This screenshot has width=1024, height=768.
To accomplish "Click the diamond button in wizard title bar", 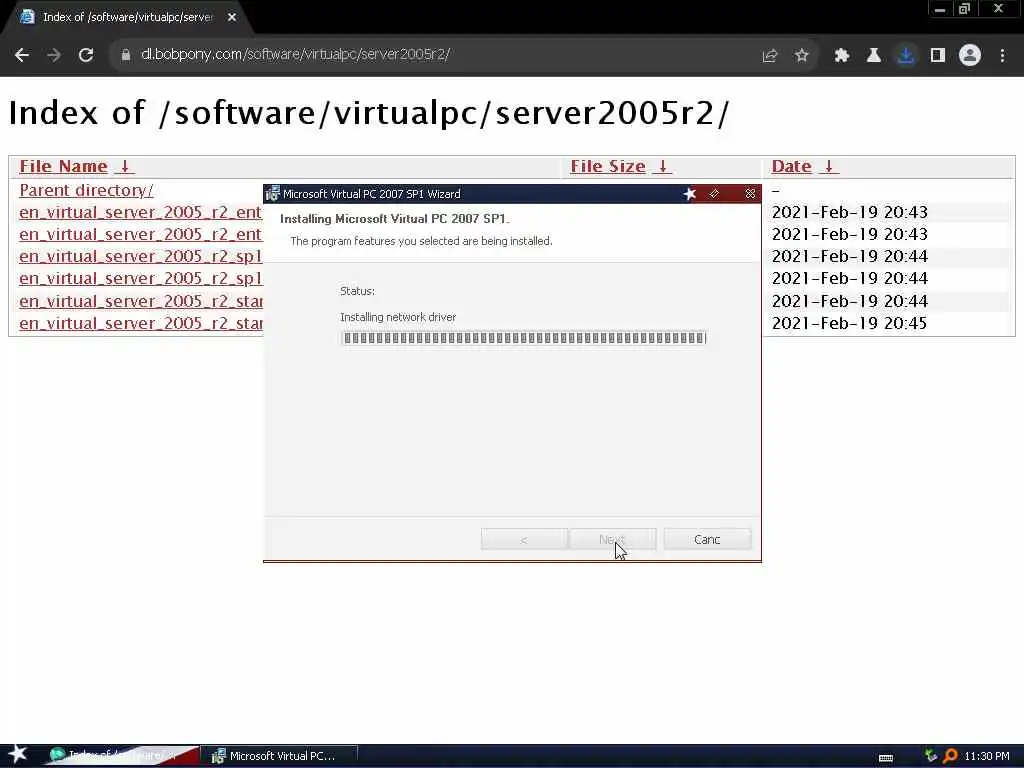I will [x=714, y=194].
